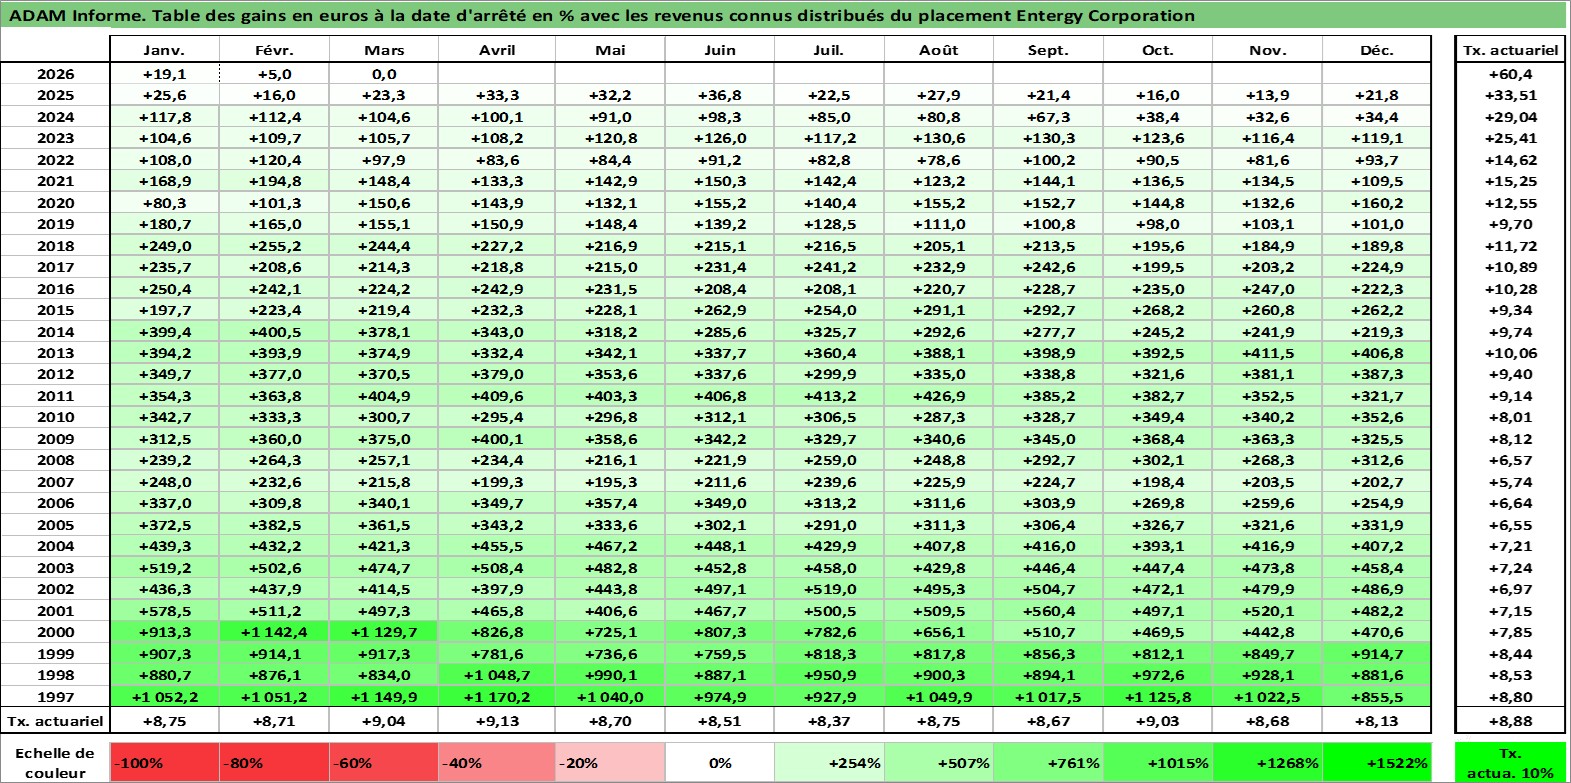Select the 2026 row label
Image resolution: width=1571 pixels, height=783 pixels.
click(55, 74)
